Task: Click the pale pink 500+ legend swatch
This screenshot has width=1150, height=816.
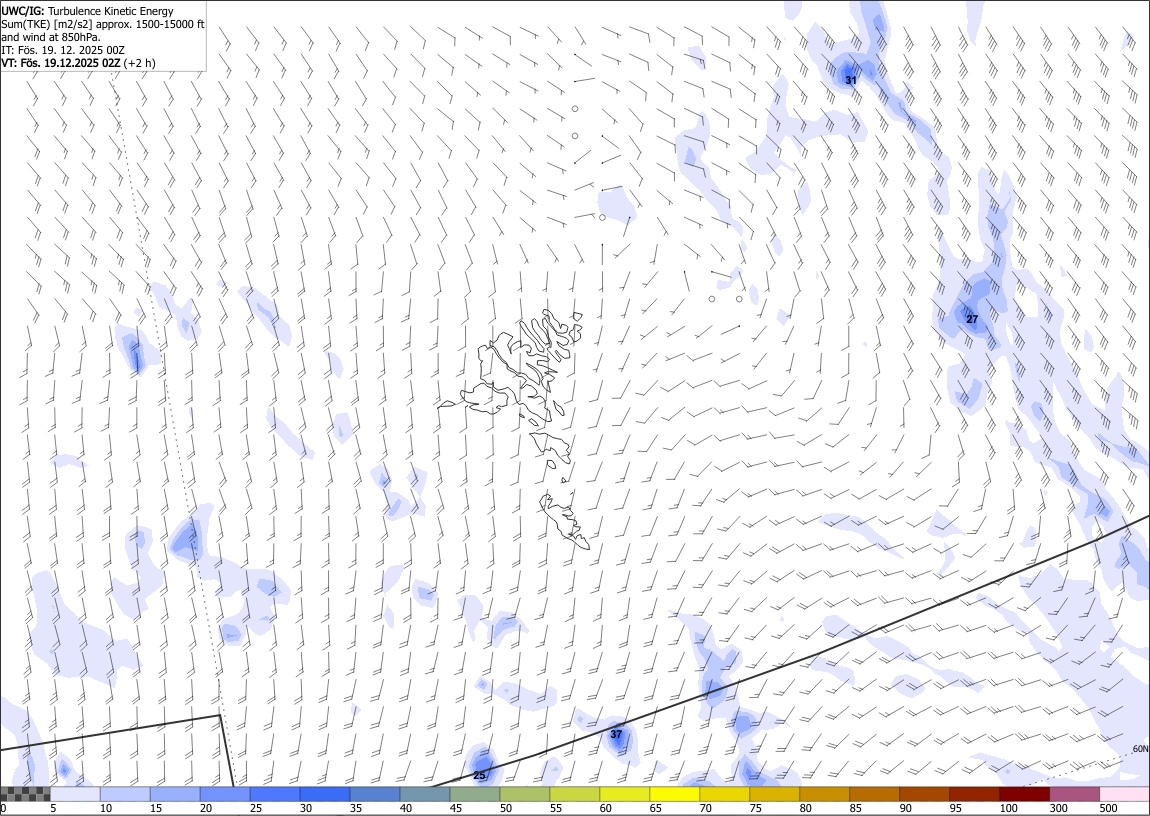Action: point(1124,794)
